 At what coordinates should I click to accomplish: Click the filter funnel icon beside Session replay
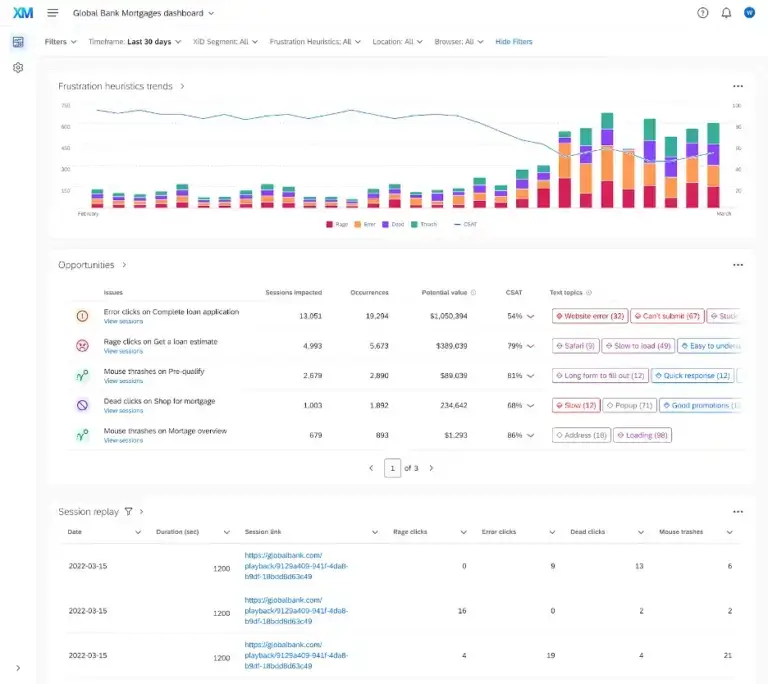tap(128, 511)
